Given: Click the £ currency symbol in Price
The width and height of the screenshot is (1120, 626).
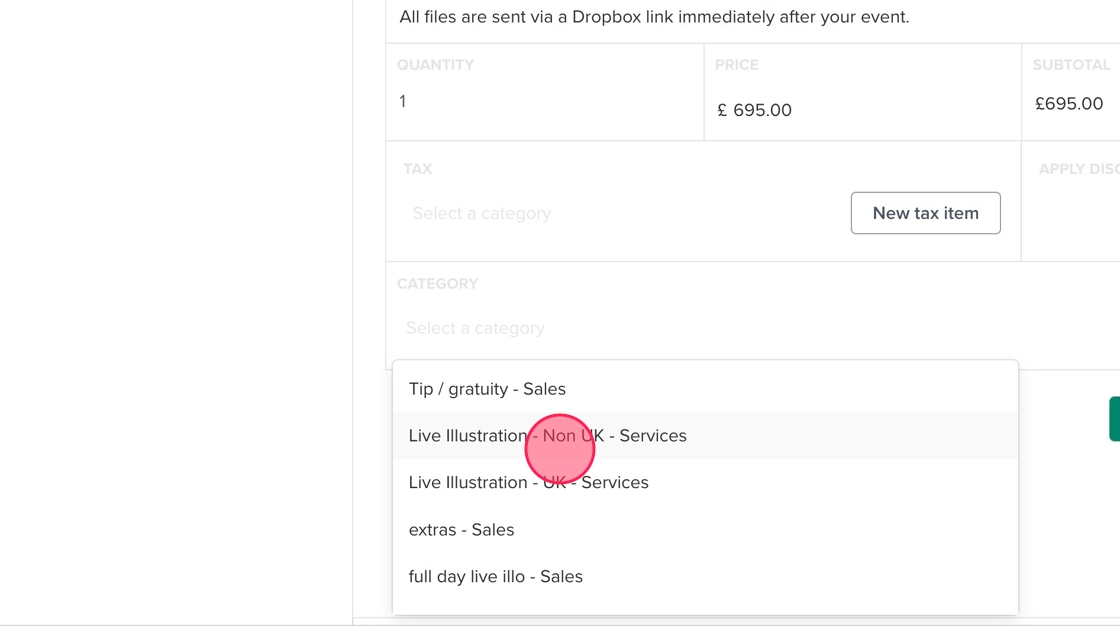Looking at the screenshot, I should click(722, 110).
